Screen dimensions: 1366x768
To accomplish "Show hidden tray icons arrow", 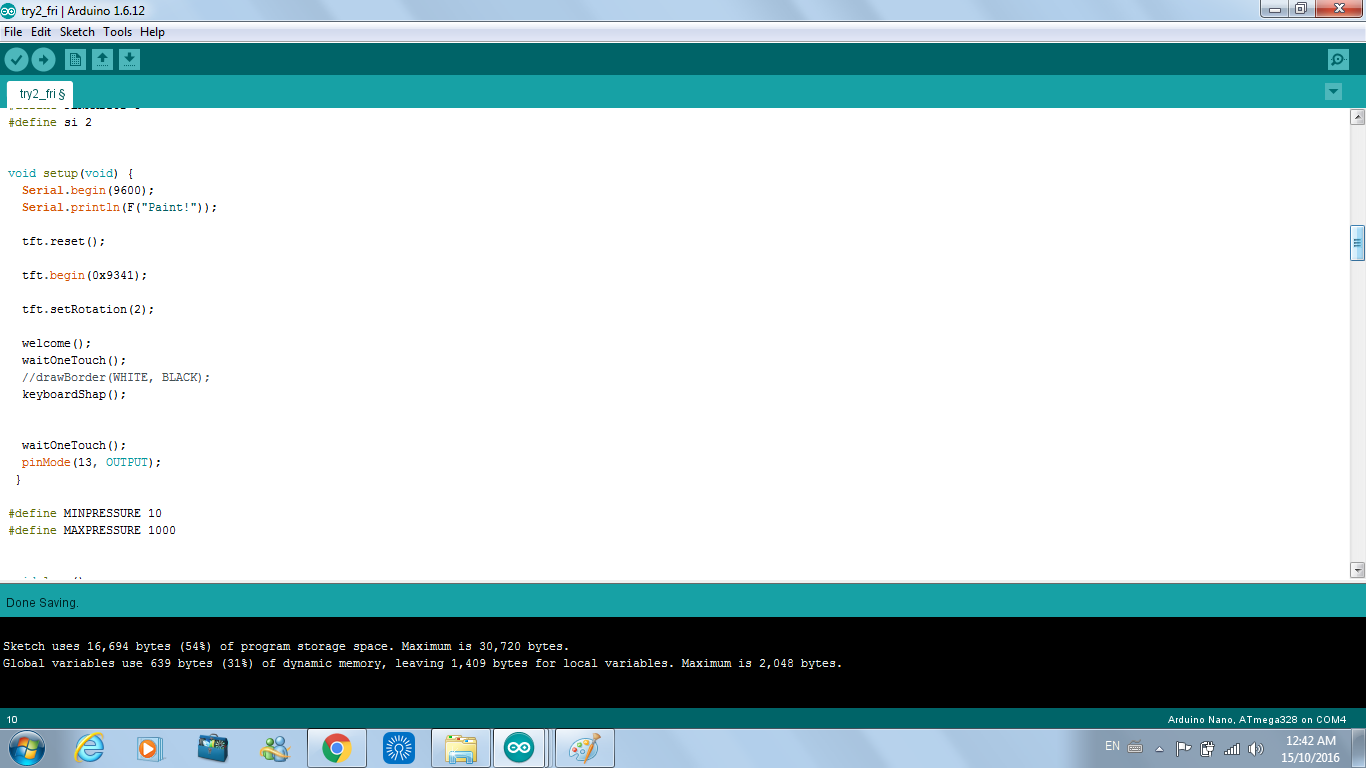I will [x=1159, y=748].
